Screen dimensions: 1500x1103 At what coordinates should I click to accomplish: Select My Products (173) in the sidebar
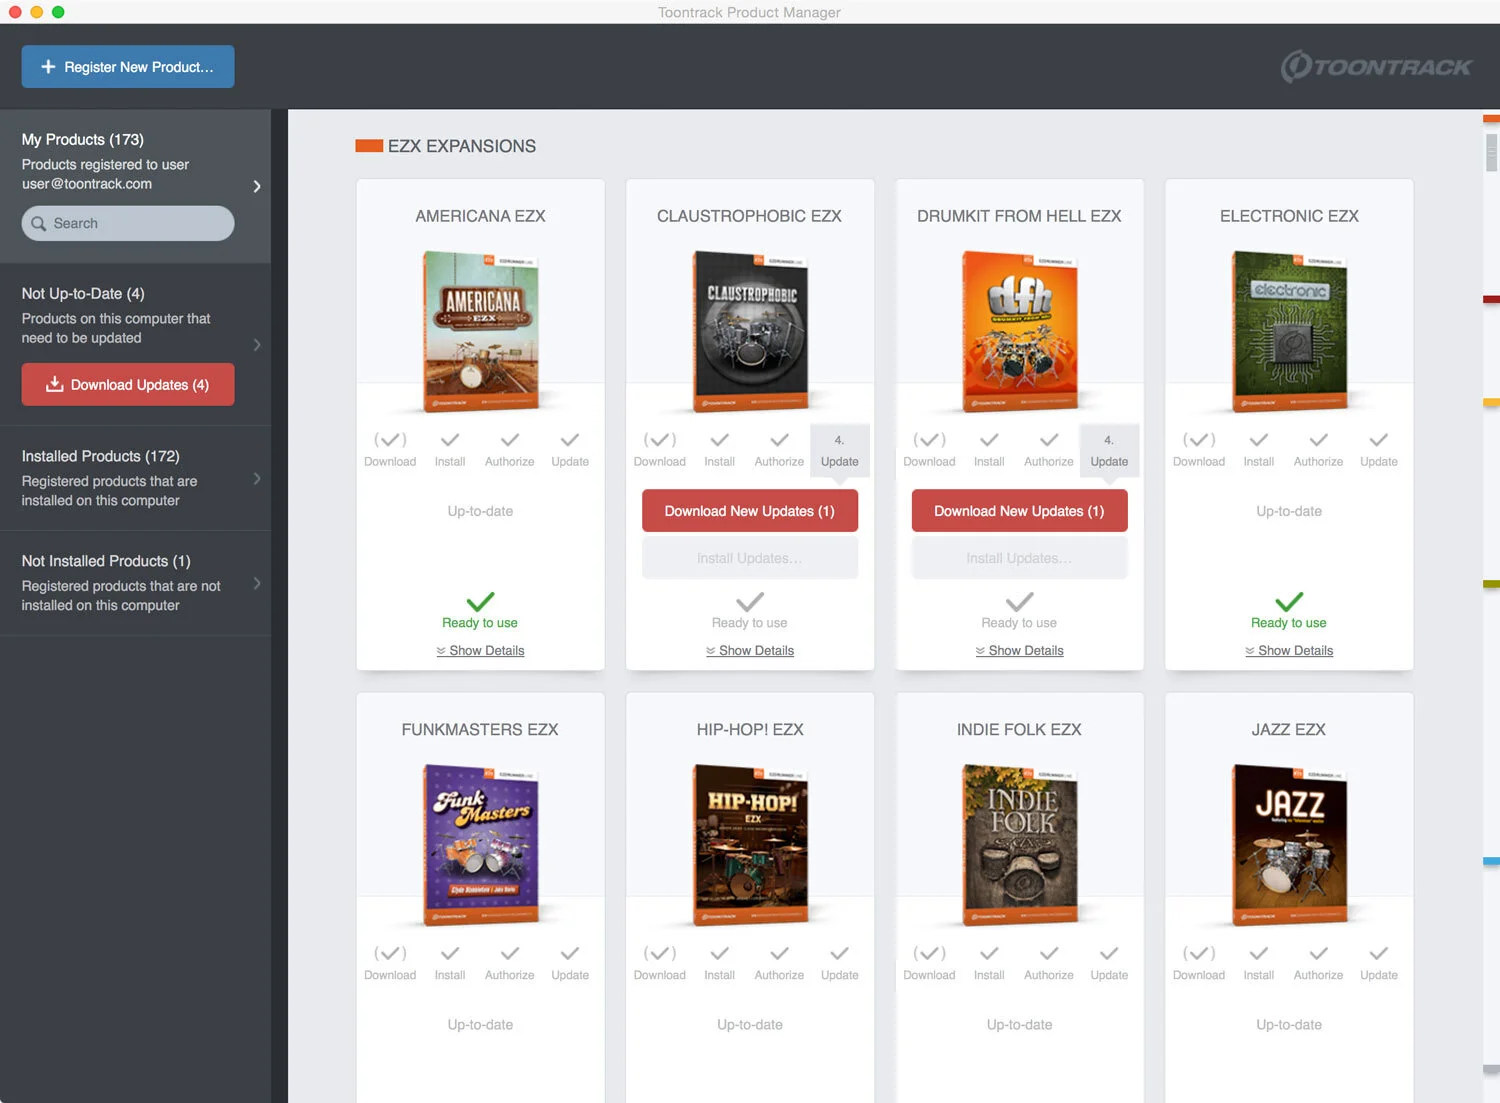(x=83, y=139)
